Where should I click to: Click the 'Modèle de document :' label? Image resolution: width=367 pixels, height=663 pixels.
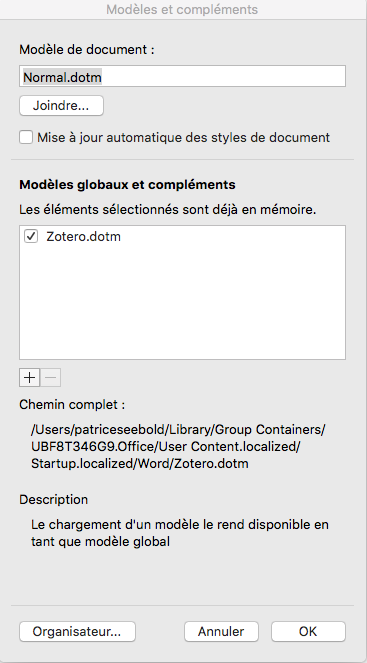[87, 49]
